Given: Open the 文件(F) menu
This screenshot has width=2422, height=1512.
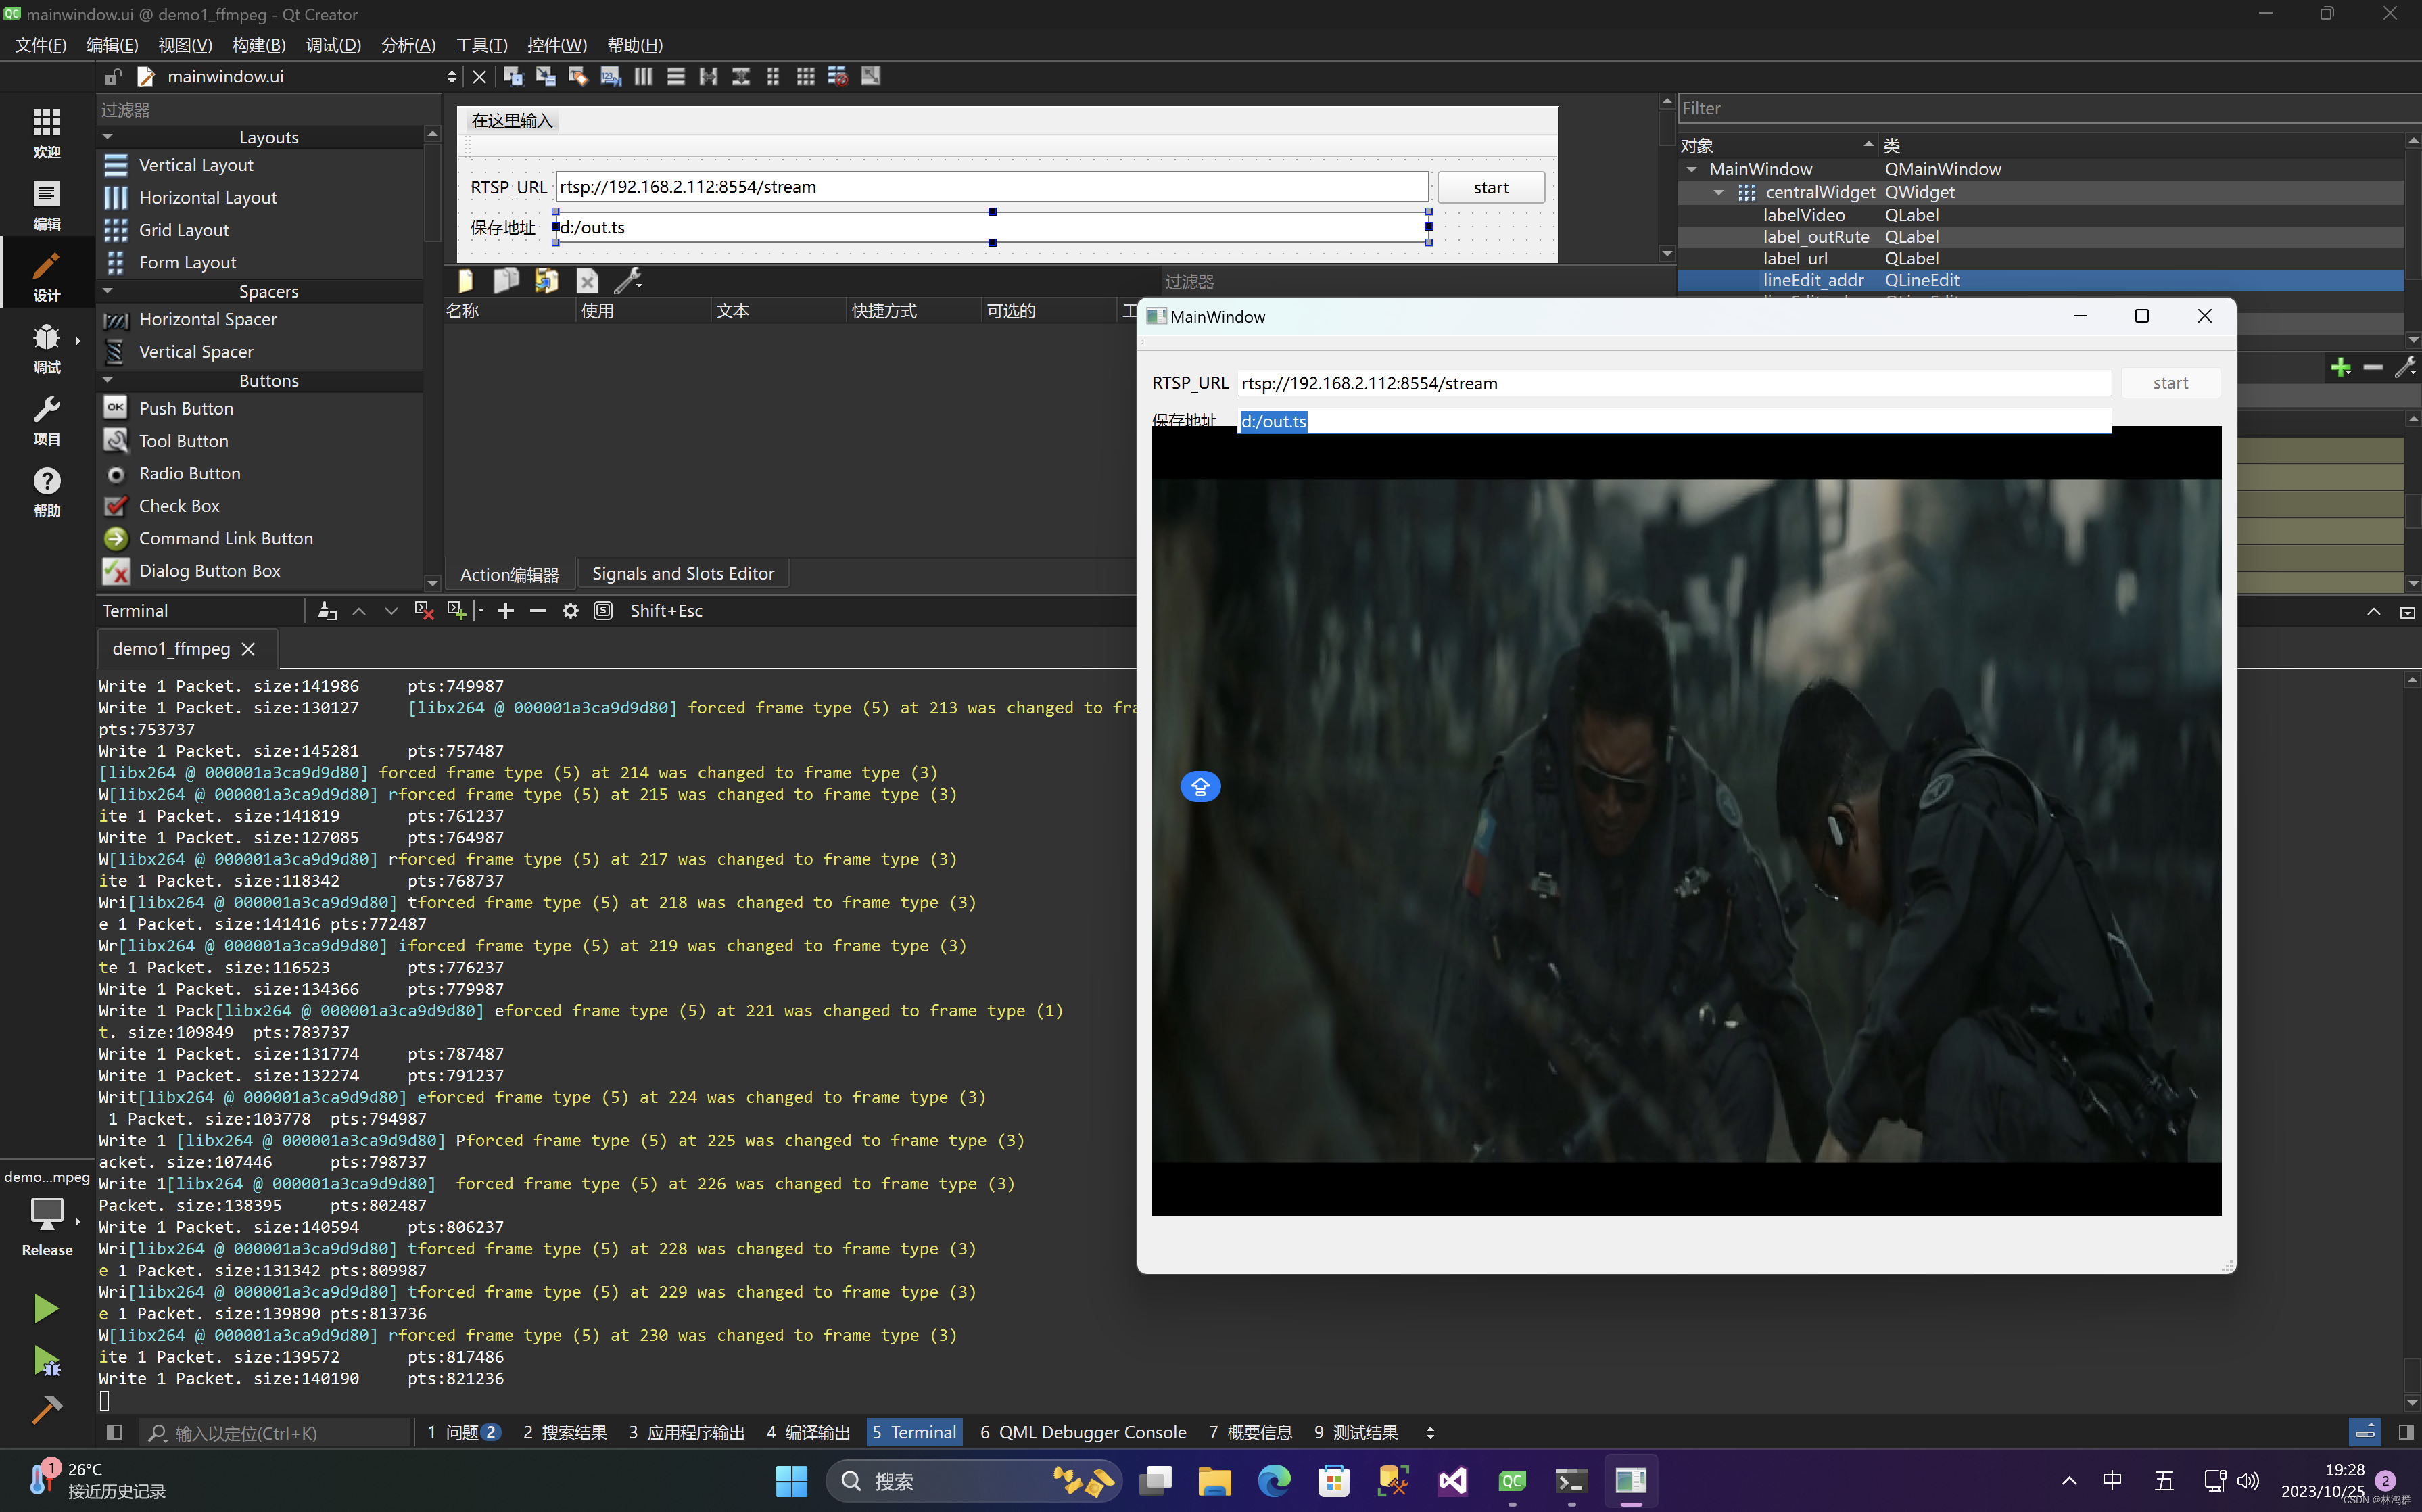Looking at the screenshot, I should [x=41, y=45].
